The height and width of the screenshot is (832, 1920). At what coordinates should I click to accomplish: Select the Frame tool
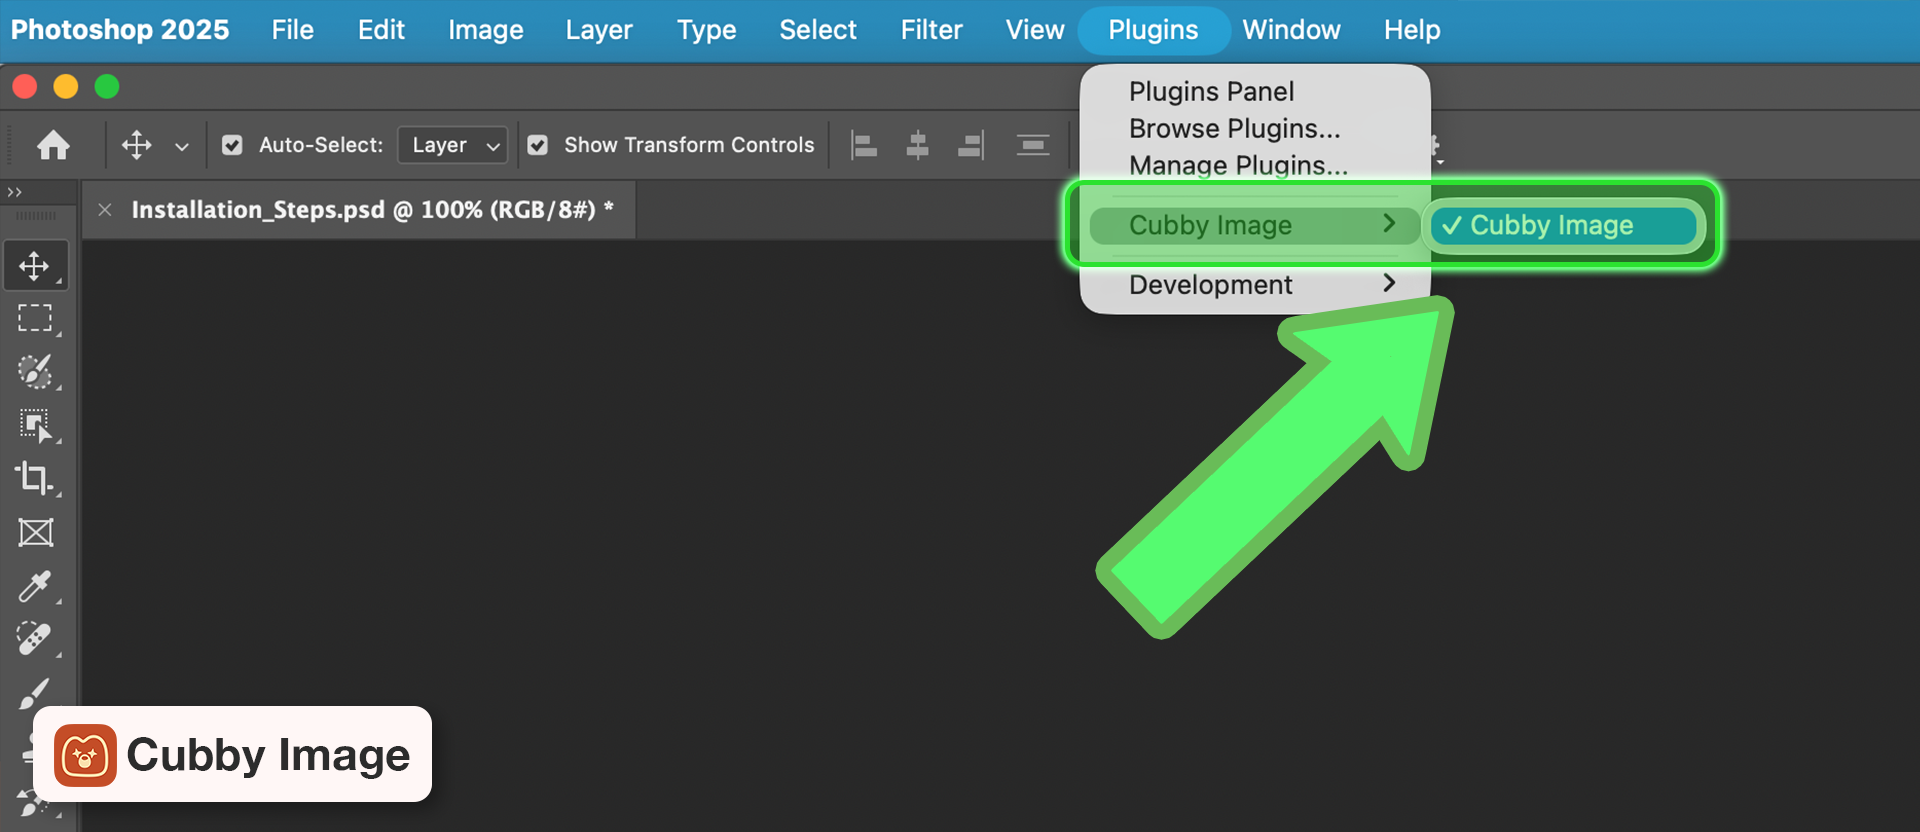pyautogui.click(x=35, y=532)
